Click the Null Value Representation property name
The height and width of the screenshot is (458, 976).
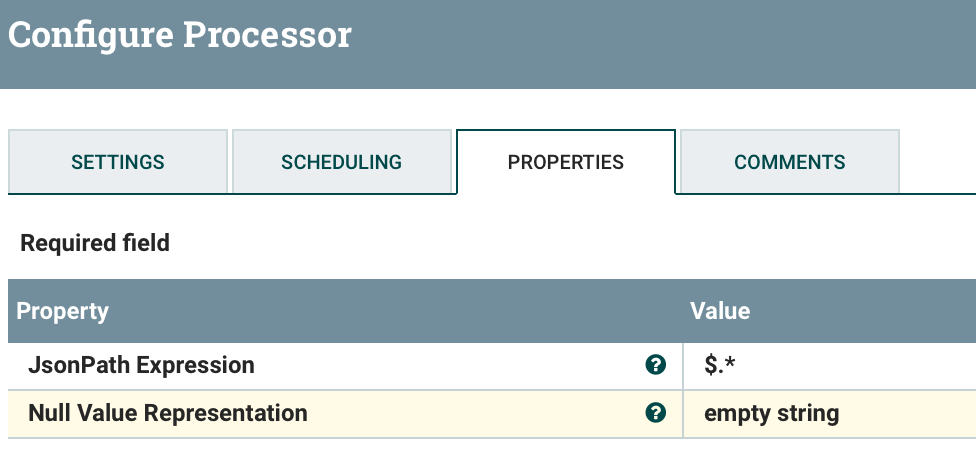click(168, 413)
